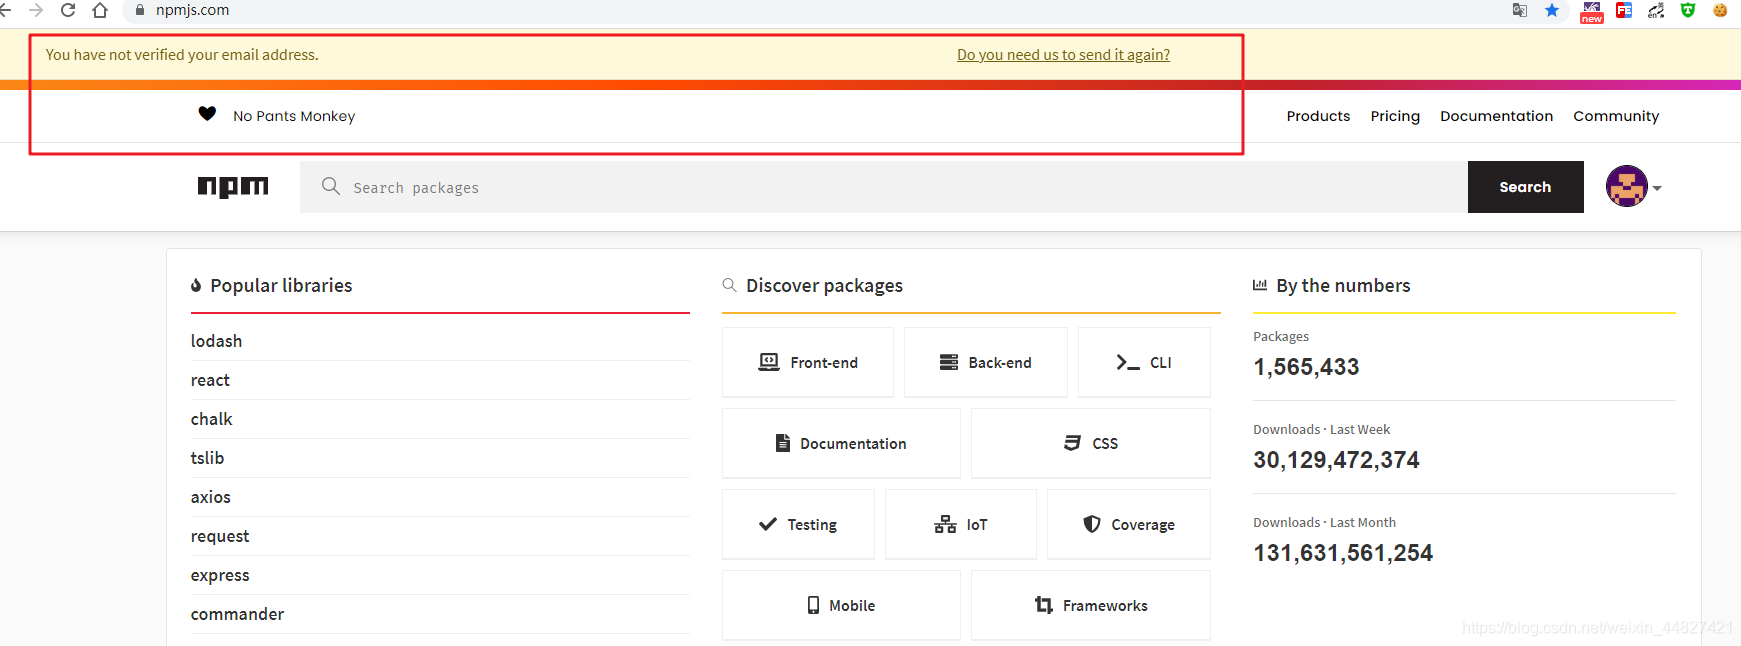Go to browser home page
1741x646 pixels.
coord(100,10)
